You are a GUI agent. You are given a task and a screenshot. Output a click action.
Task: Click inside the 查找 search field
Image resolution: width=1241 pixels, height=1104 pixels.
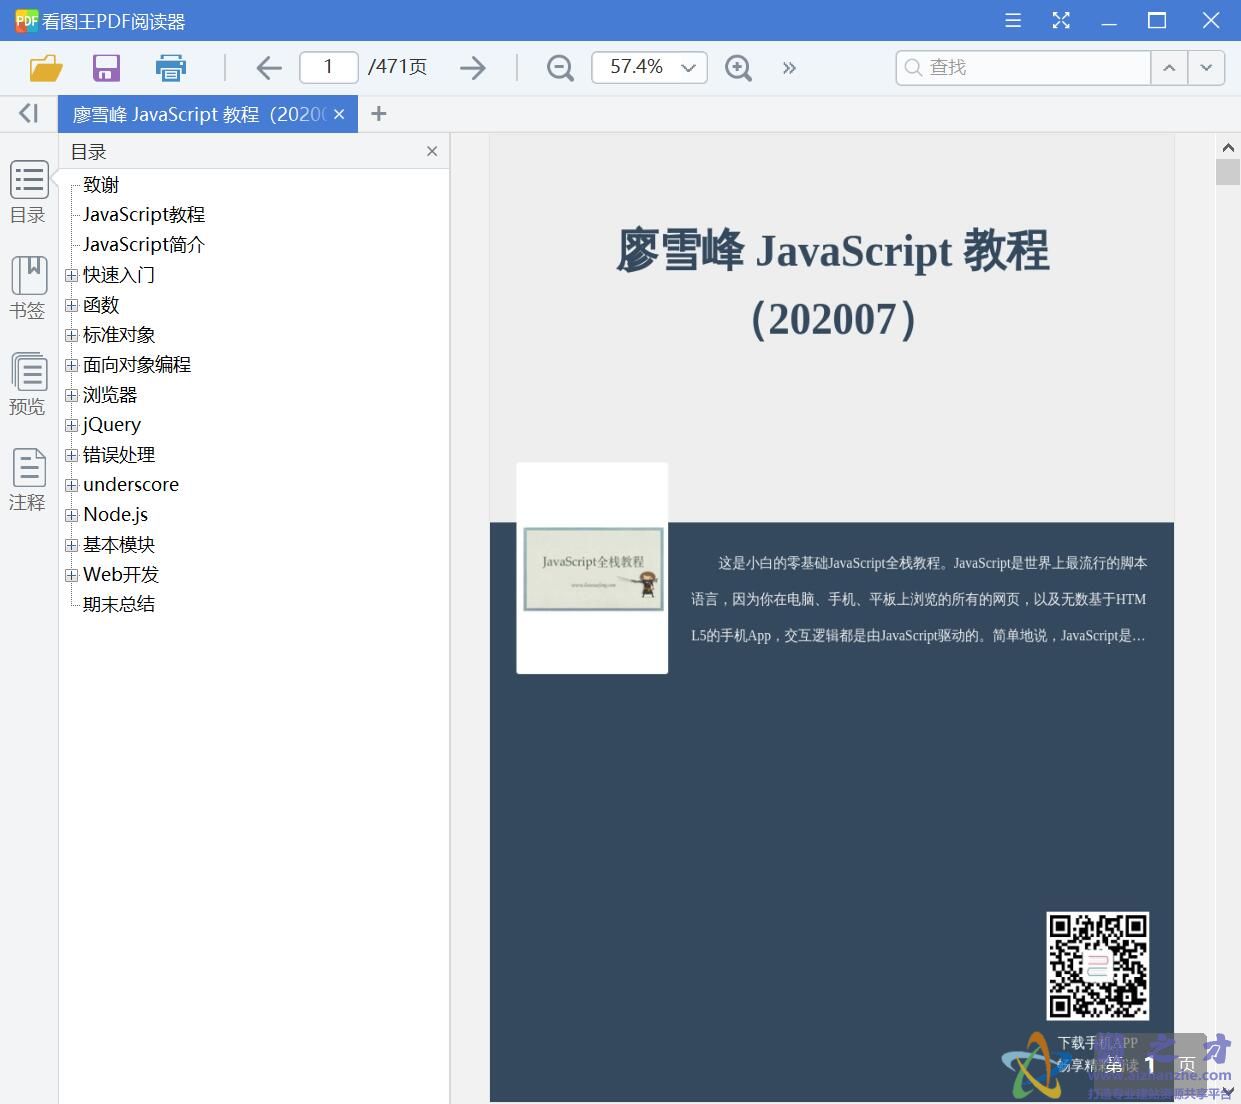(x=1020, y=67)
